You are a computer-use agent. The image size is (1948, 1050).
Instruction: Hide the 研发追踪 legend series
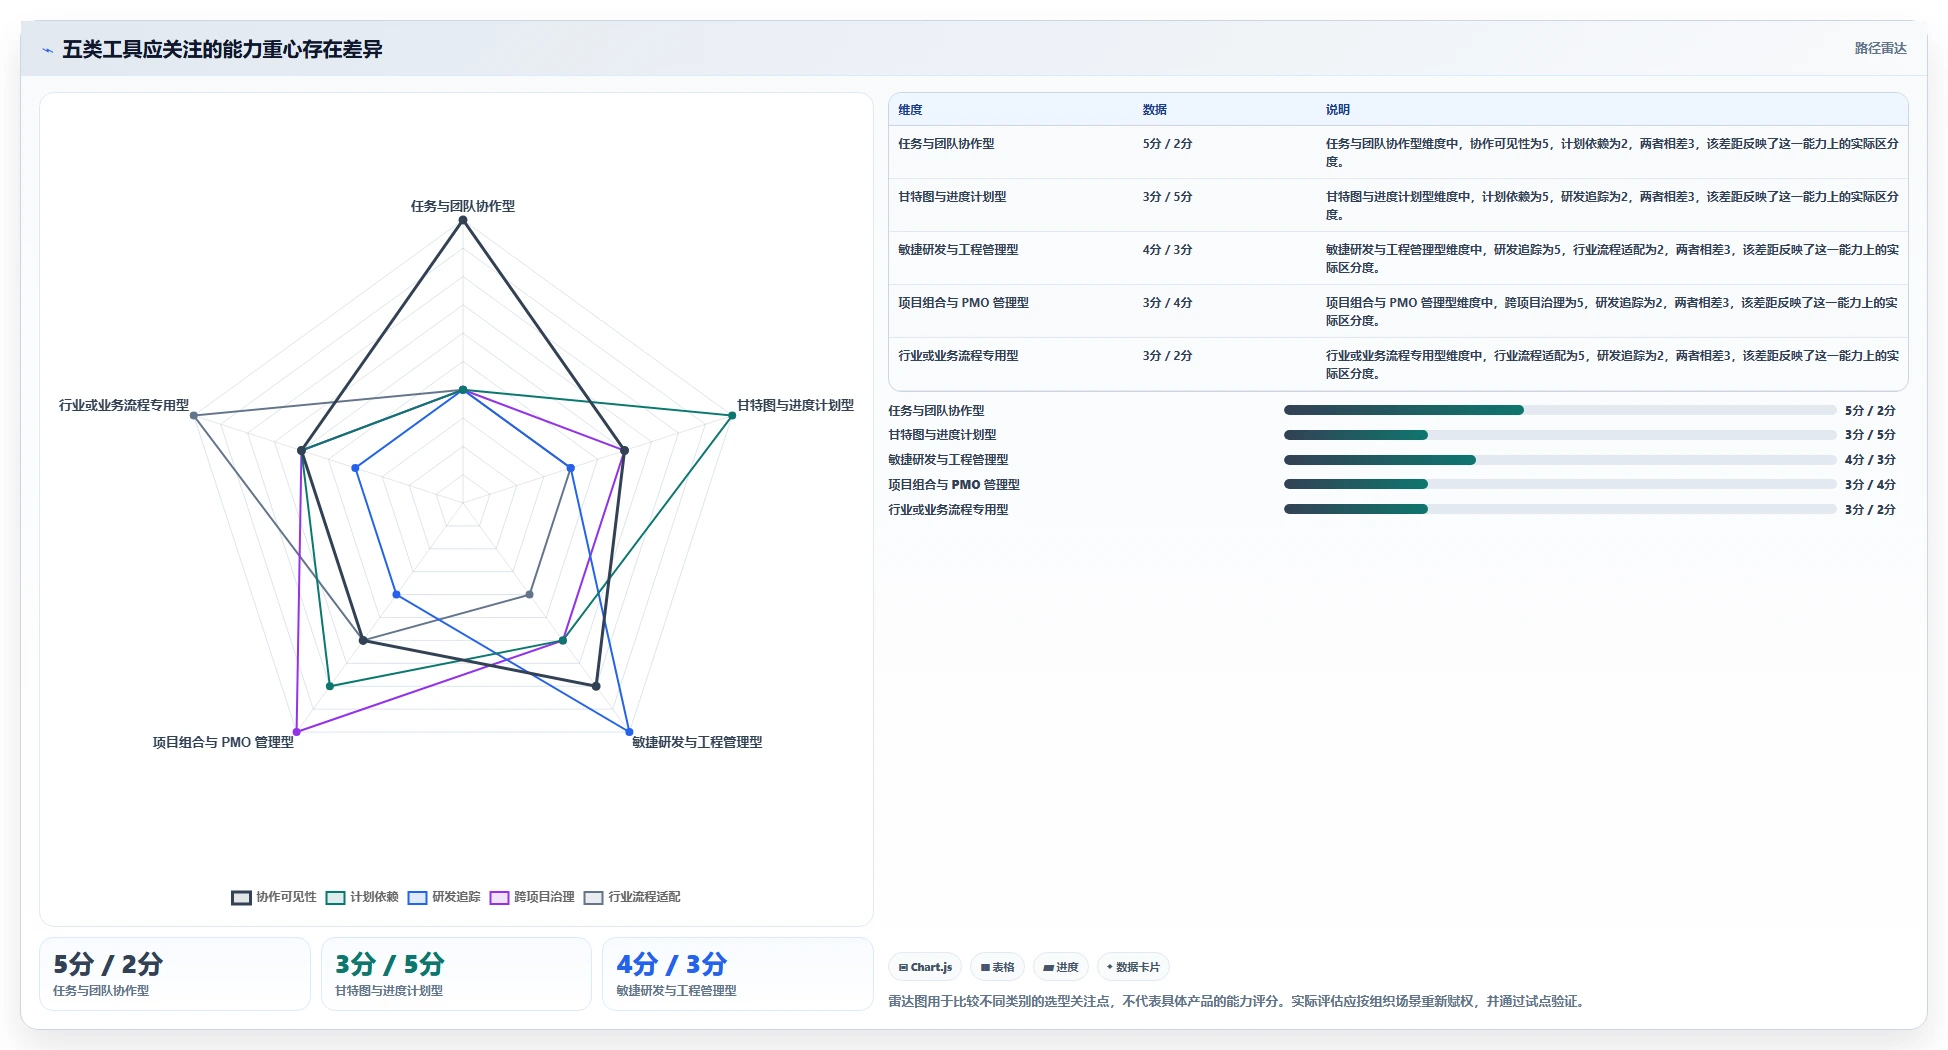click(444, 897)
